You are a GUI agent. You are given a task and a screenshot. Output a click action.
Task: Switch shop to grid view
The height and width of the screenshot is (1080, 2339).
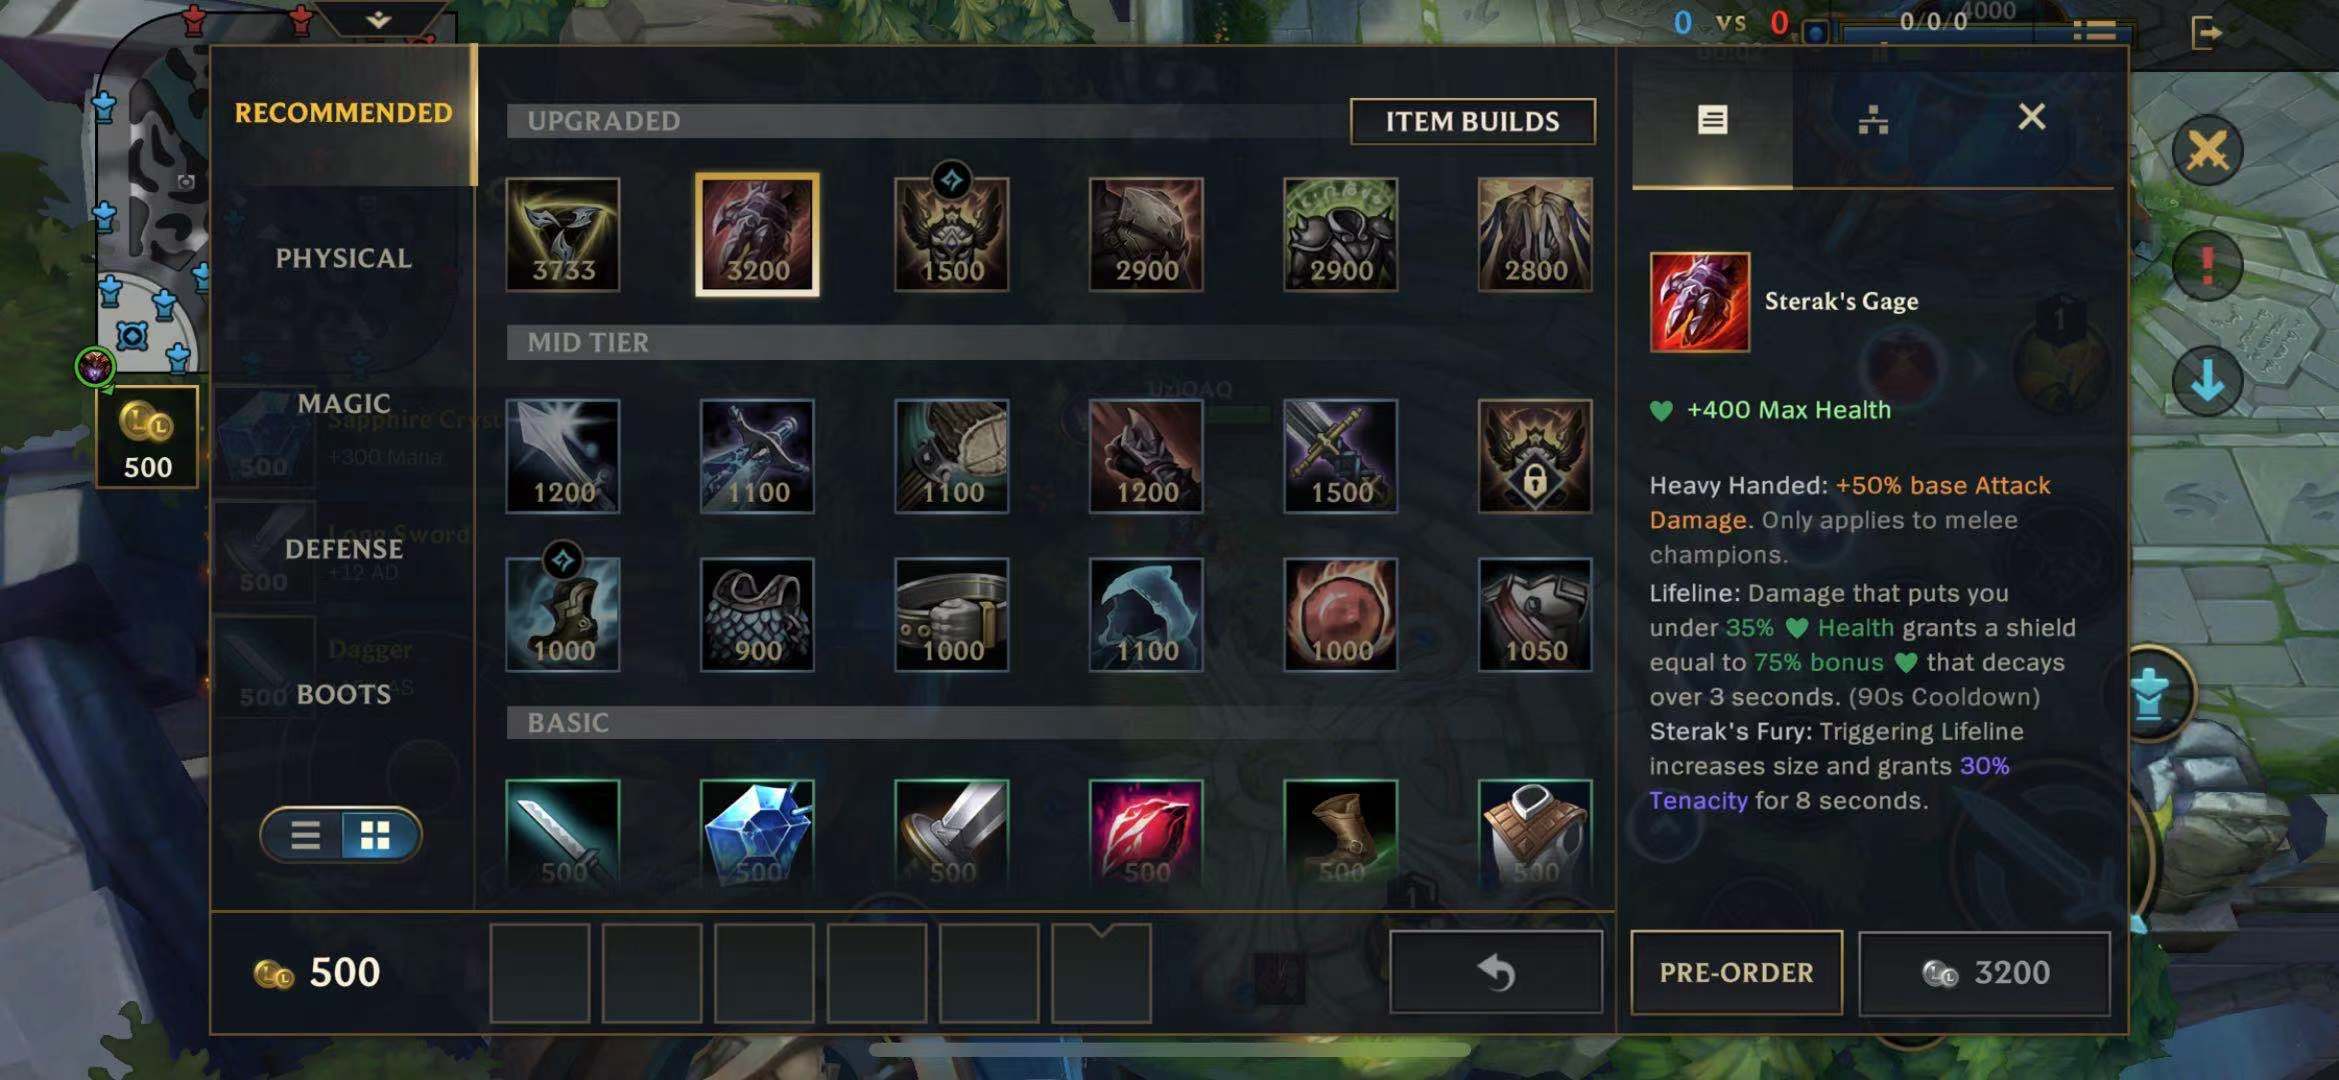(x=375, y=835)
